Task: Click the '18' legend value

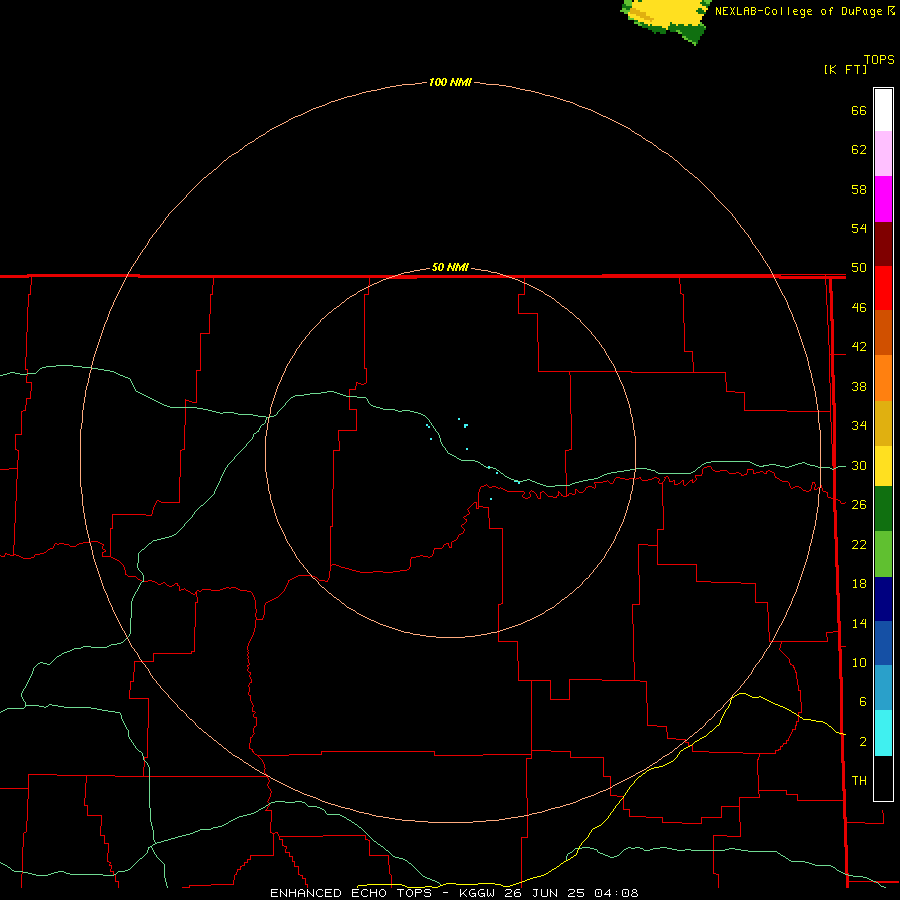Action: point(859,584)
